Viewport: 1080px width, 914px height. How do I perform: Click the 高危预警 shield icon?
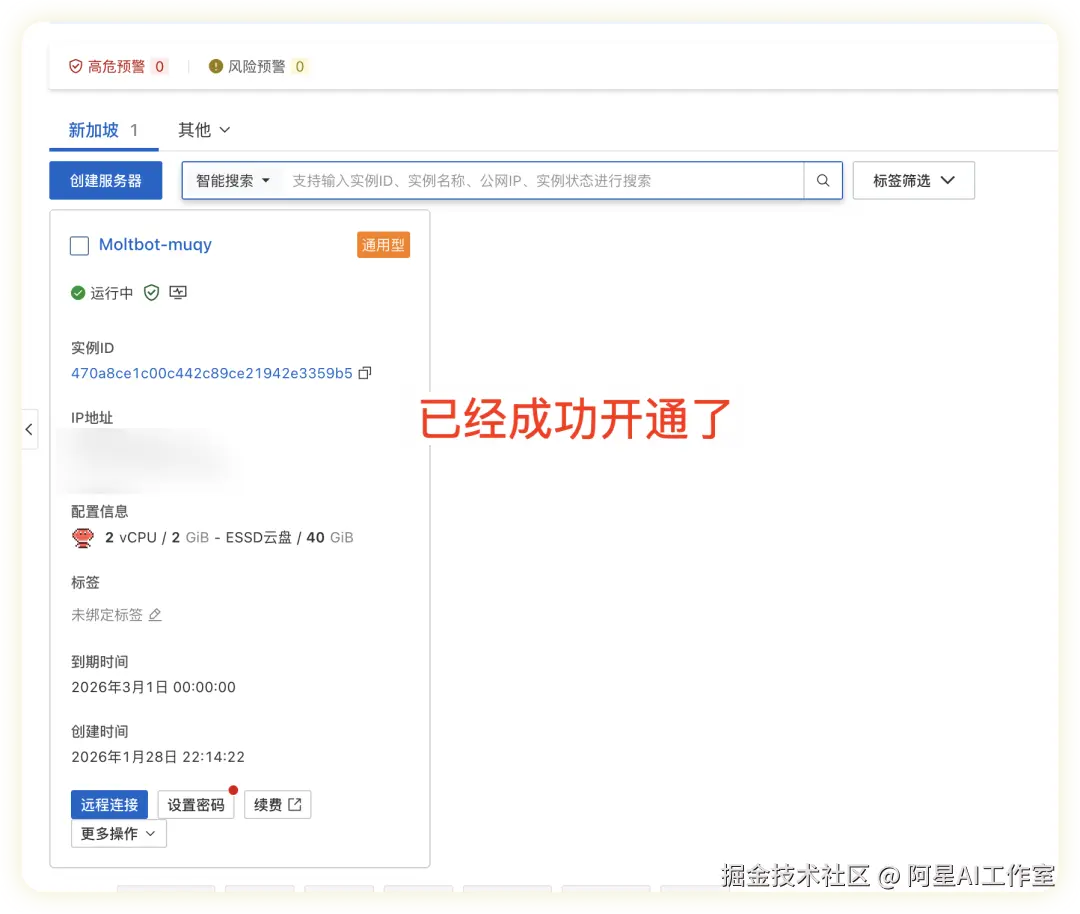point(75,66)
